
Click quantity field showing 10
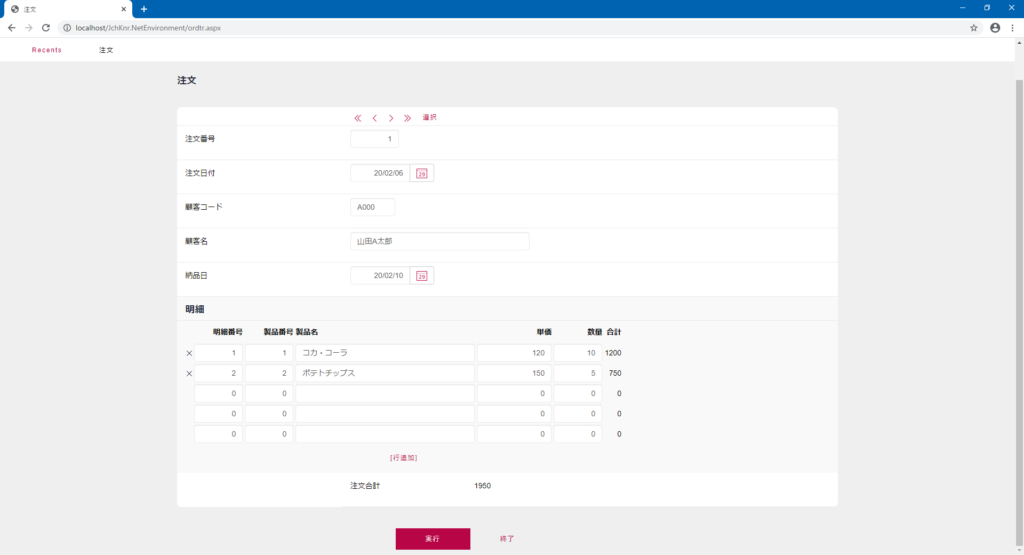[578, 353]
